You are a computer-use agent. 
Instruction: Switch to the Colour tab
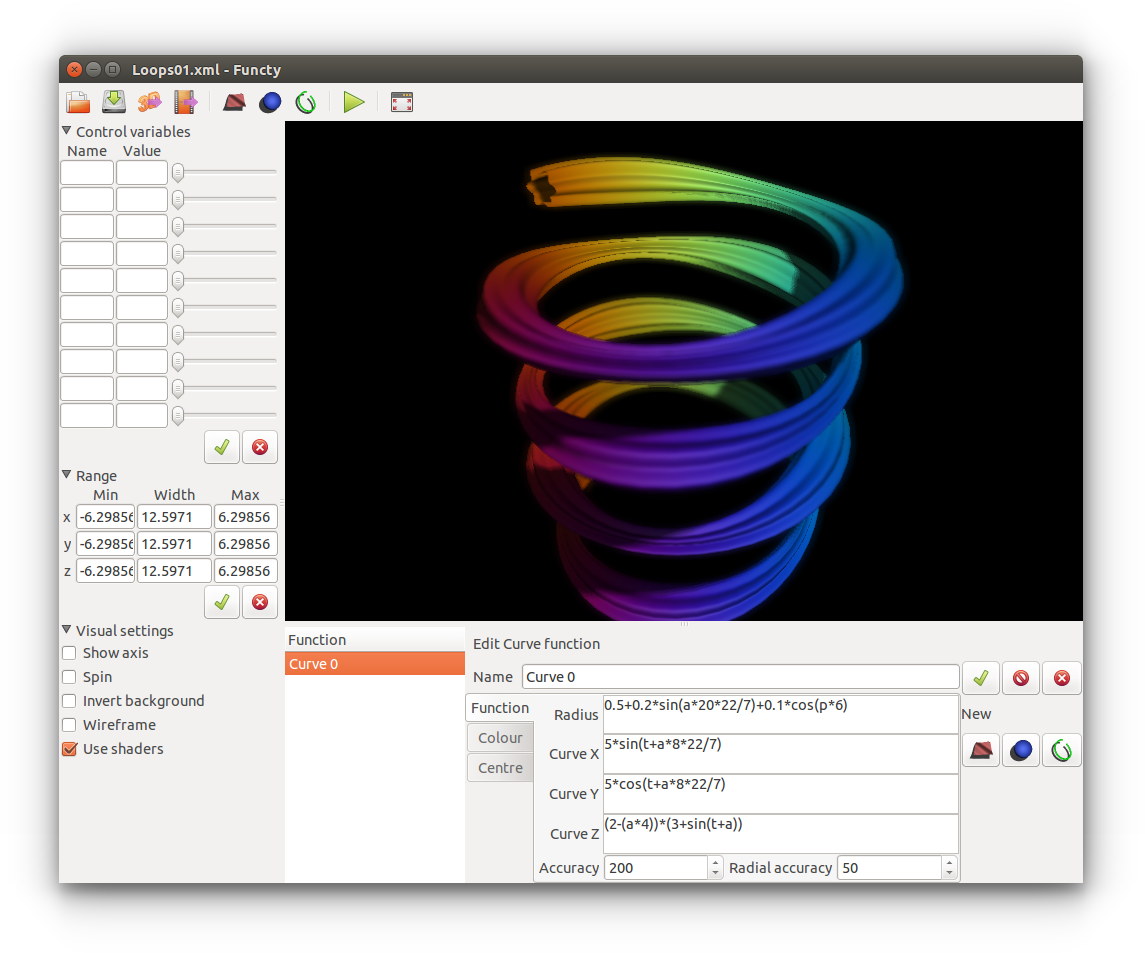coord(500,738)
